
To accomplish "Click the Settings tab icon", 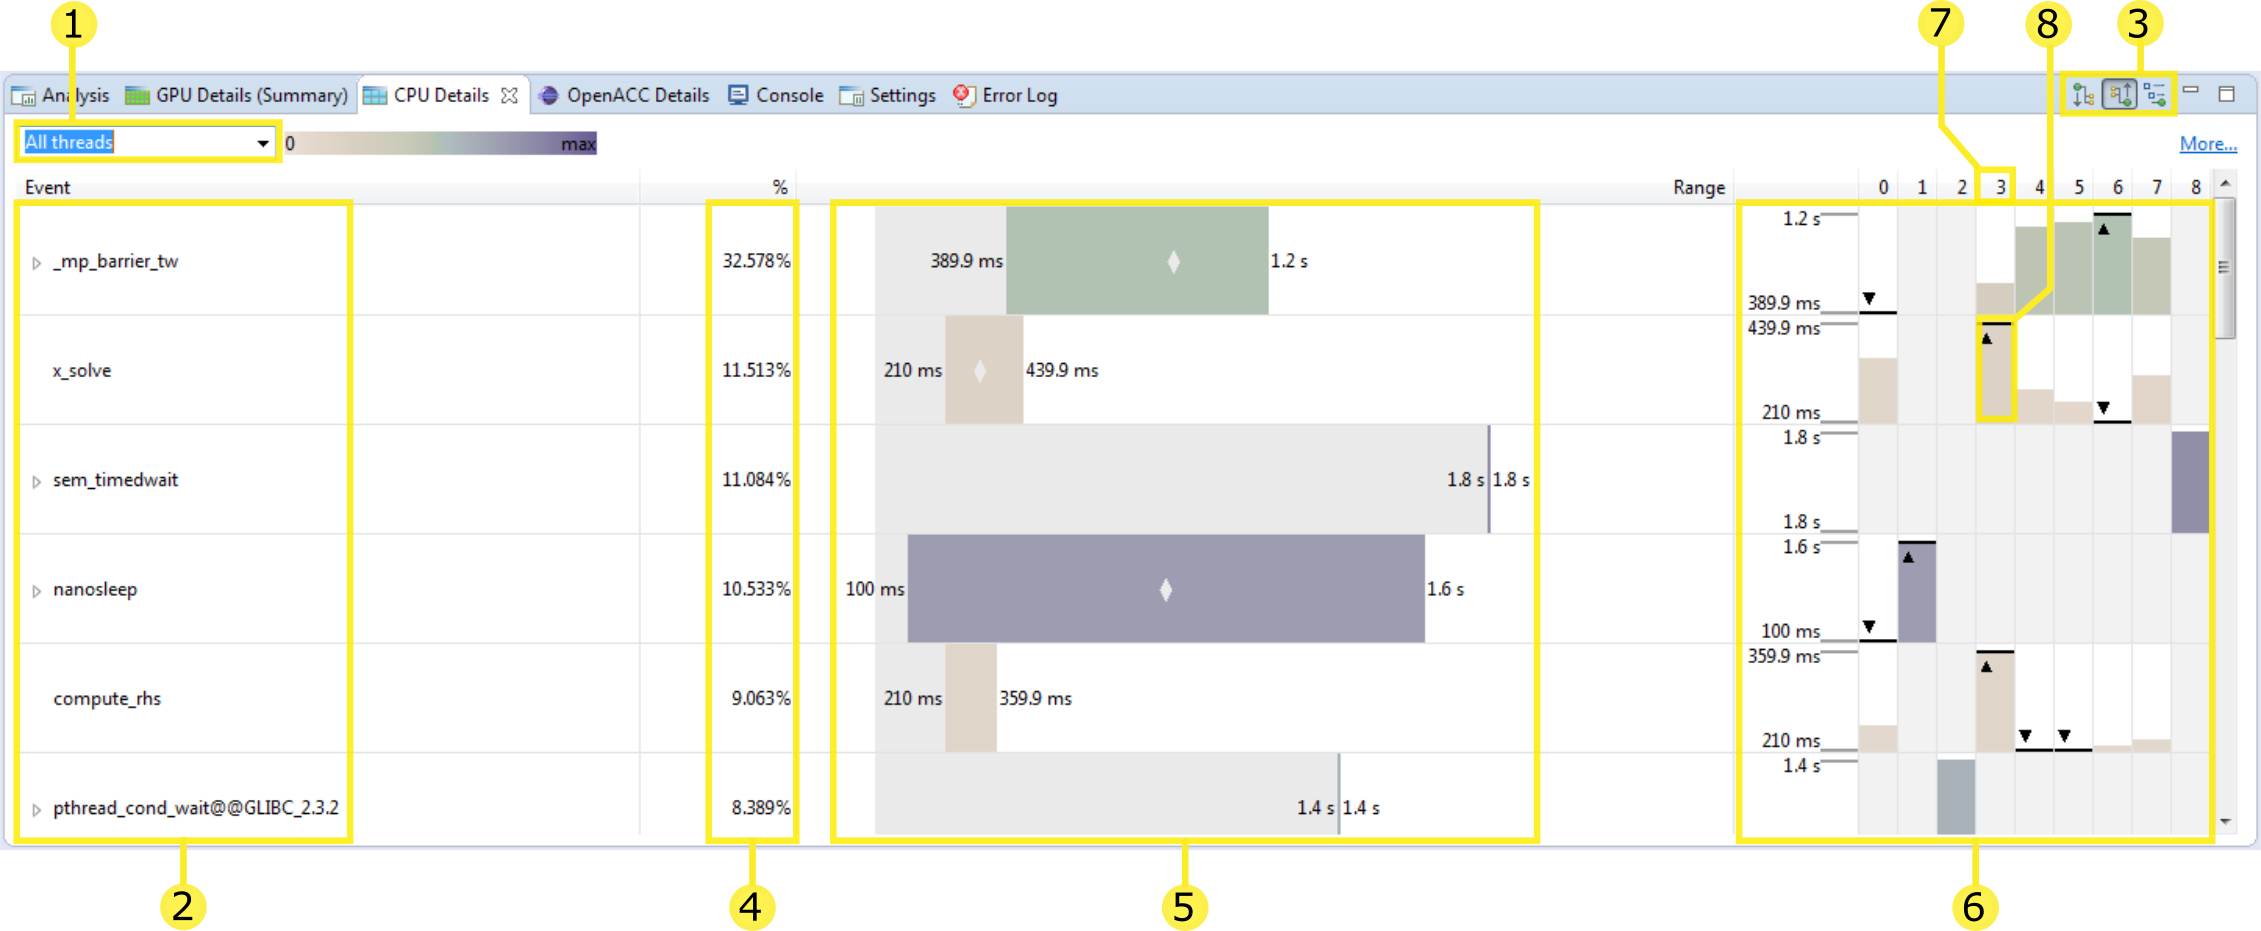I will [x=852, y=95].
